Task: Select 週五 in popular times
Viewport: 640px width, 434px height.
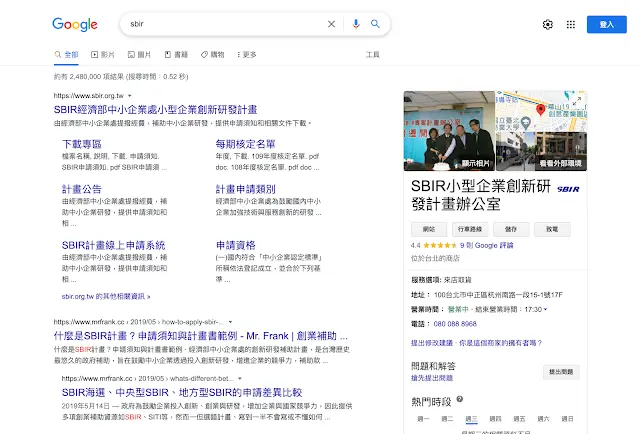Action: 519,419
